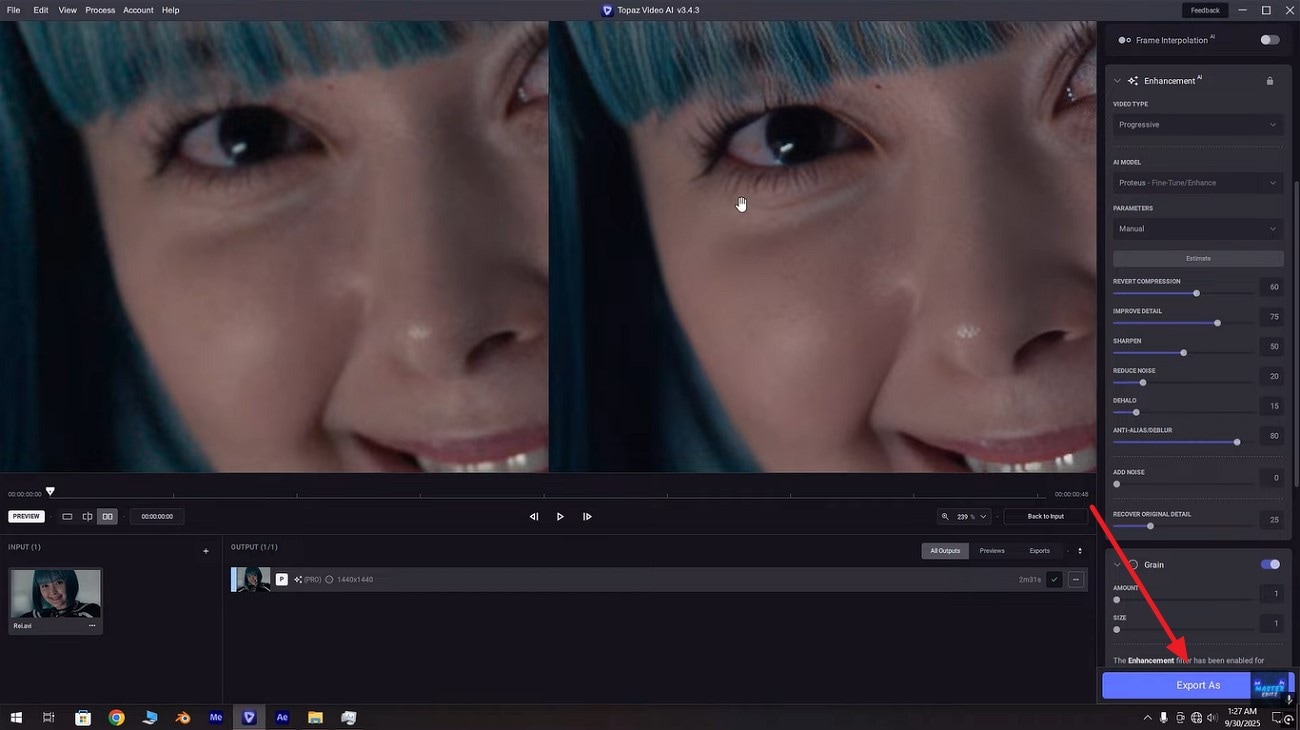
Task: Click the Back to Input button
Action: (1046, 517)
